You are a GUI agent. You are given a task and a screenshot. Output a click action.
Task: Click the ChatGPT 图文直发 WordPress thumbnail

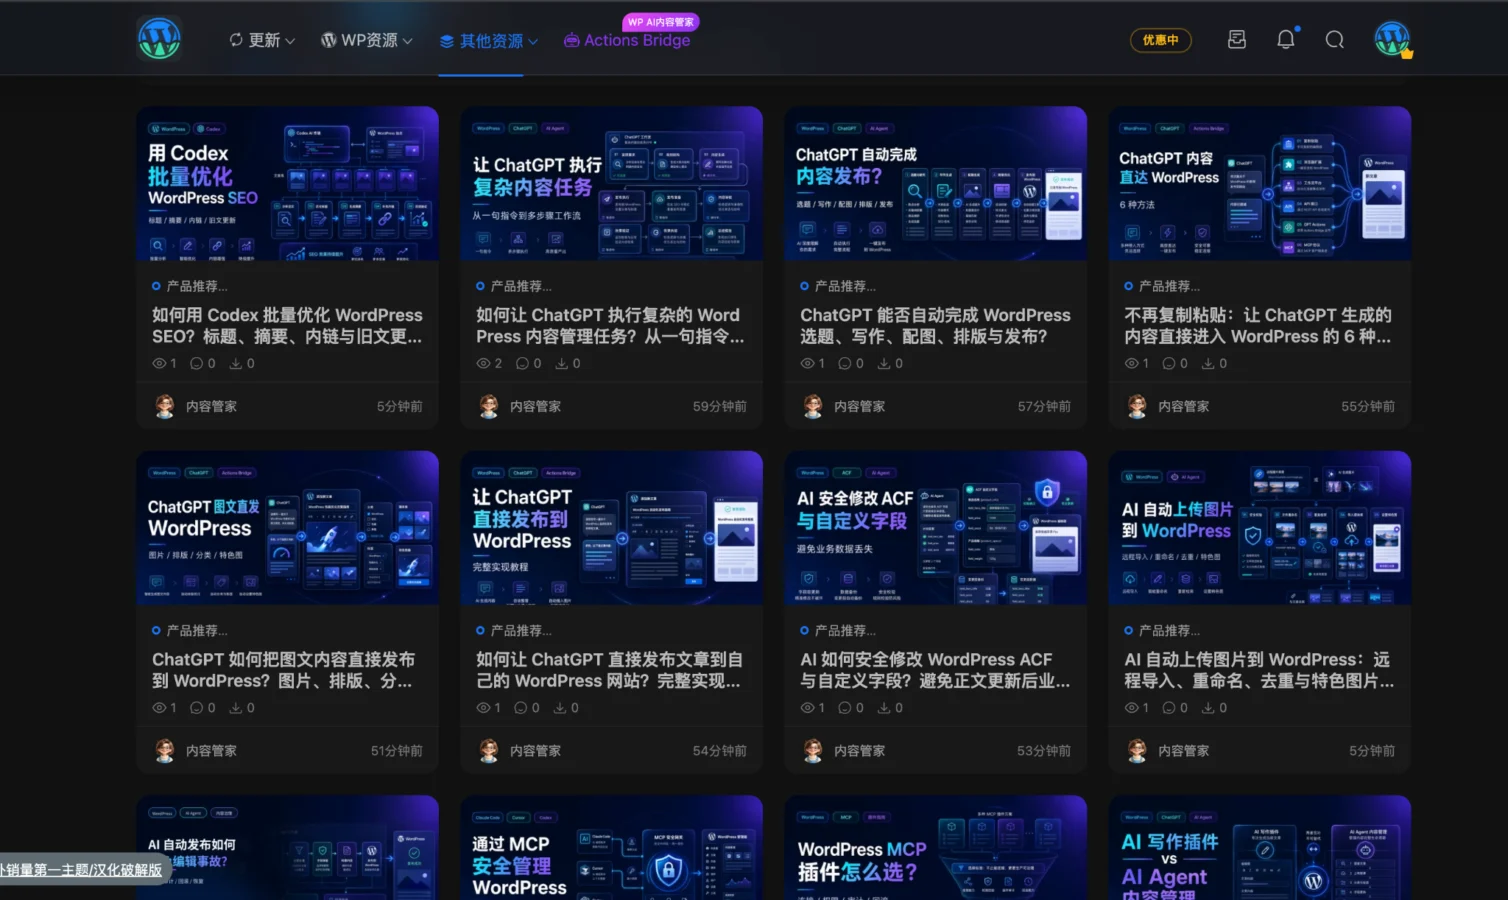tap(287, 528)
